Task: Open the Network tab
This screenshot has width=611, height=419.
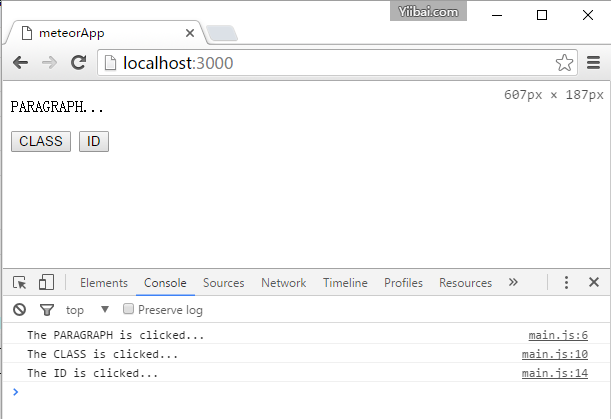Action: (283, 283)
